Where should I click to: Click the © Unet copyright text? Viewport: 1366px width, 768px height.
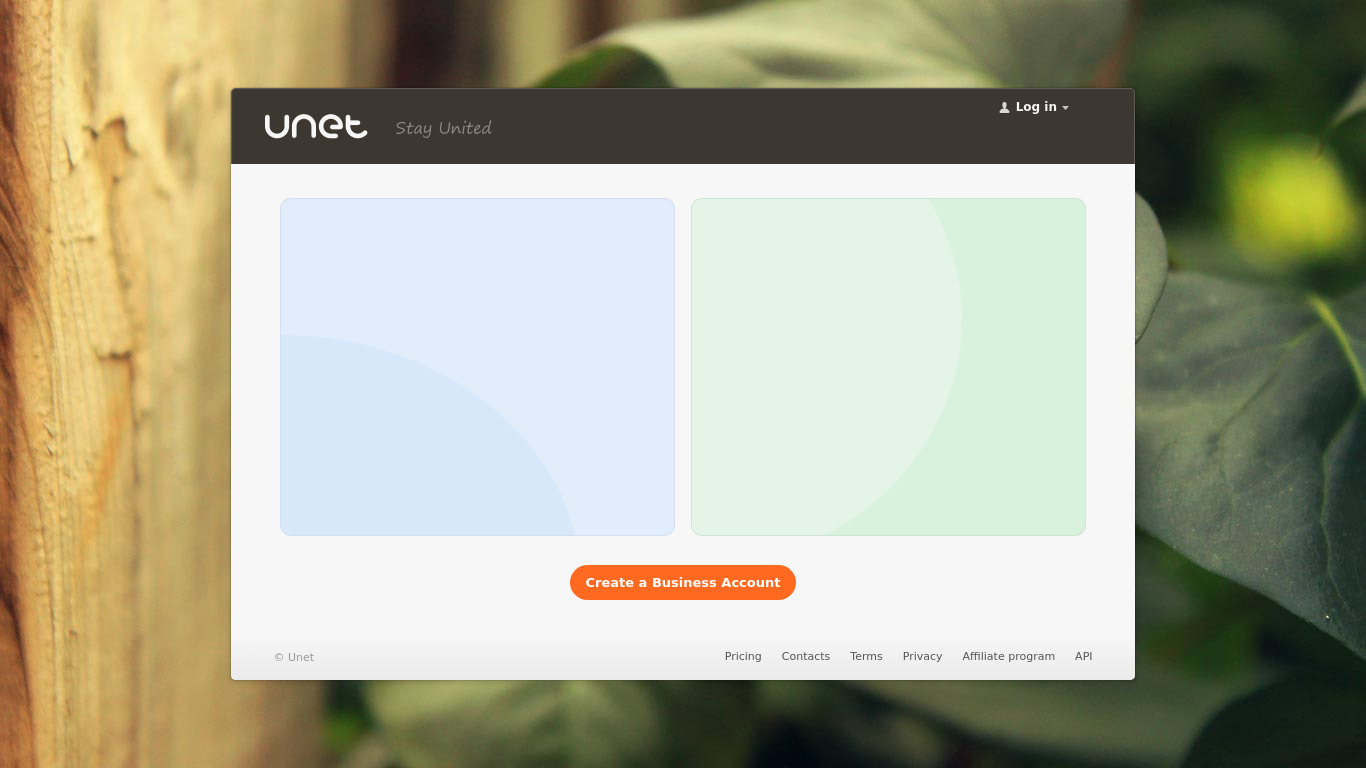tap(294, 657)
